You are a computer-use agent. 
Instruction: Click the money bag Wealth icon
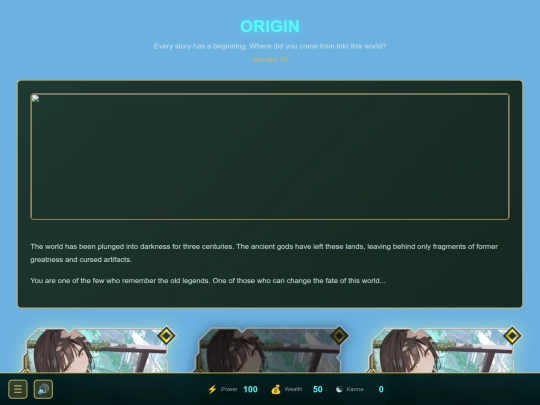coord(276,389)
